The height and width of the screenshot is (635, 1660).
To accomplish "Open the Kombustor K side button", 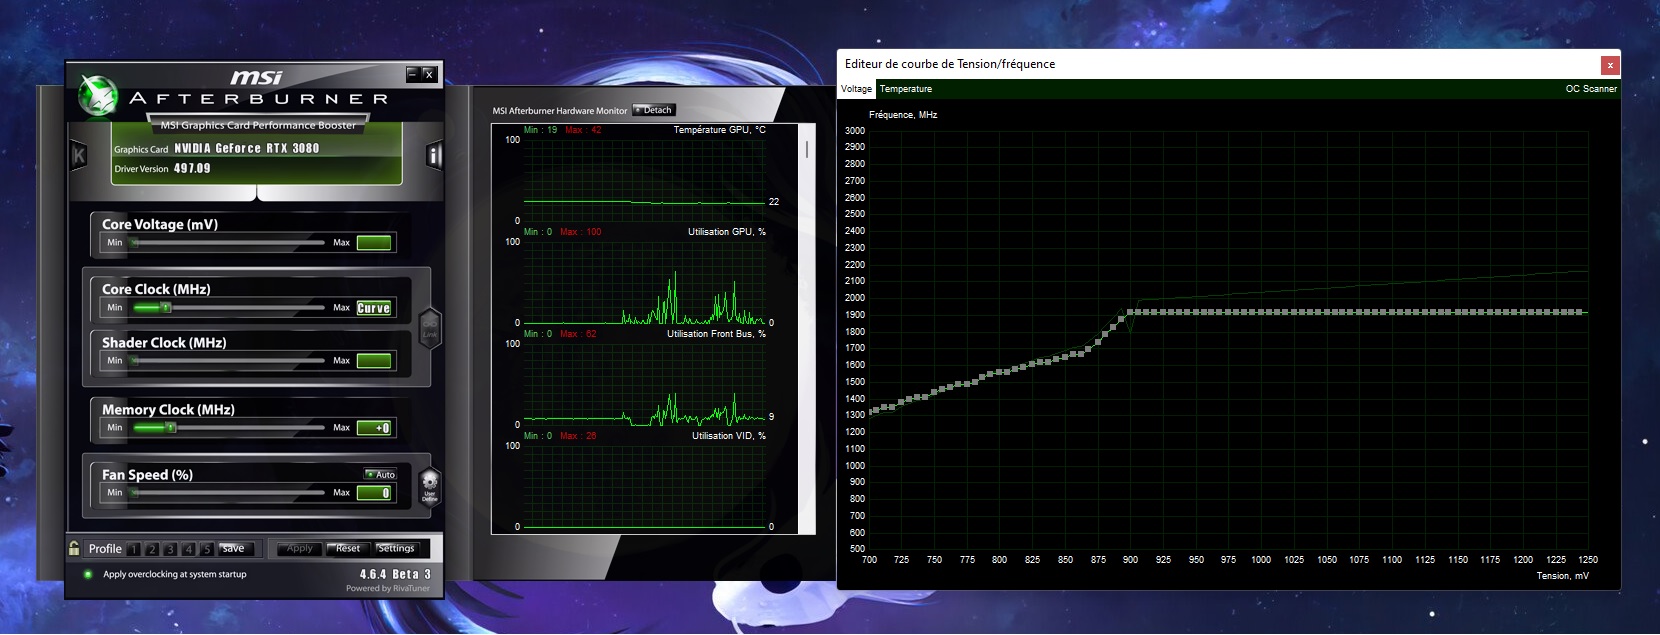I will 79,155.
